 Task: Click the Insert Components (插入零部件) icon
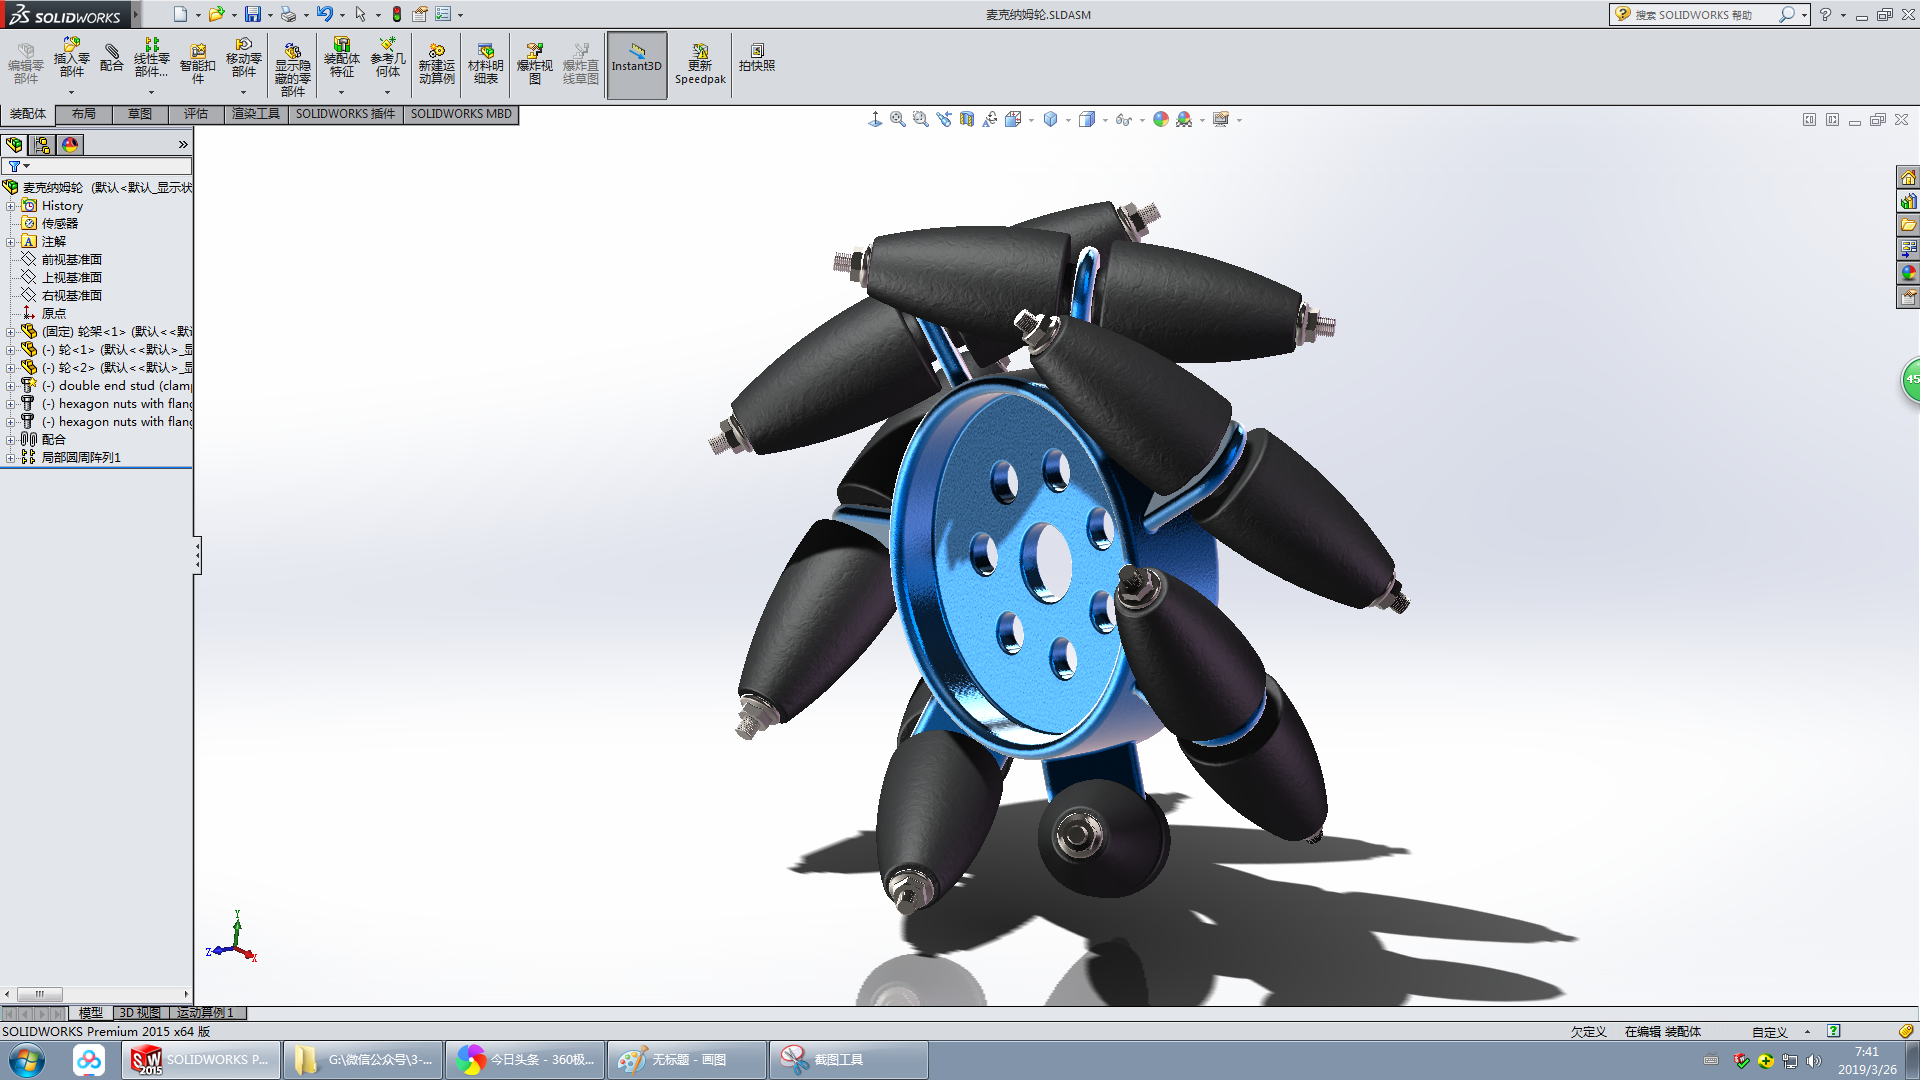tap(71, 58)
